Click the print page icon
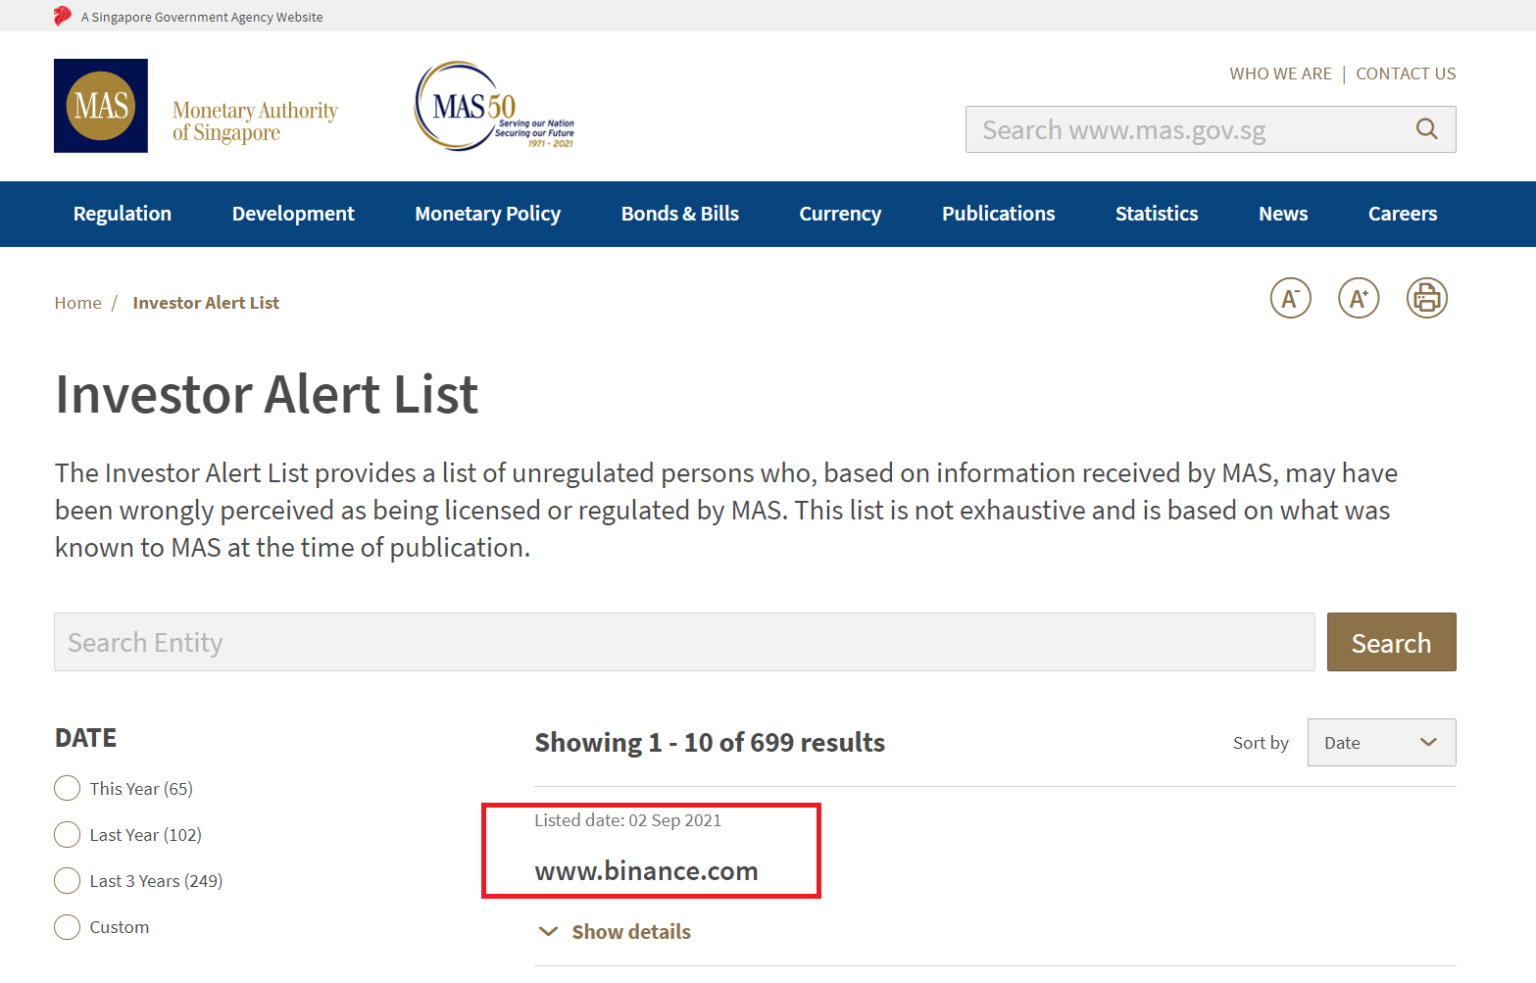The width and height of the screenshot is (1536, 983). [x=1426, y=298]
